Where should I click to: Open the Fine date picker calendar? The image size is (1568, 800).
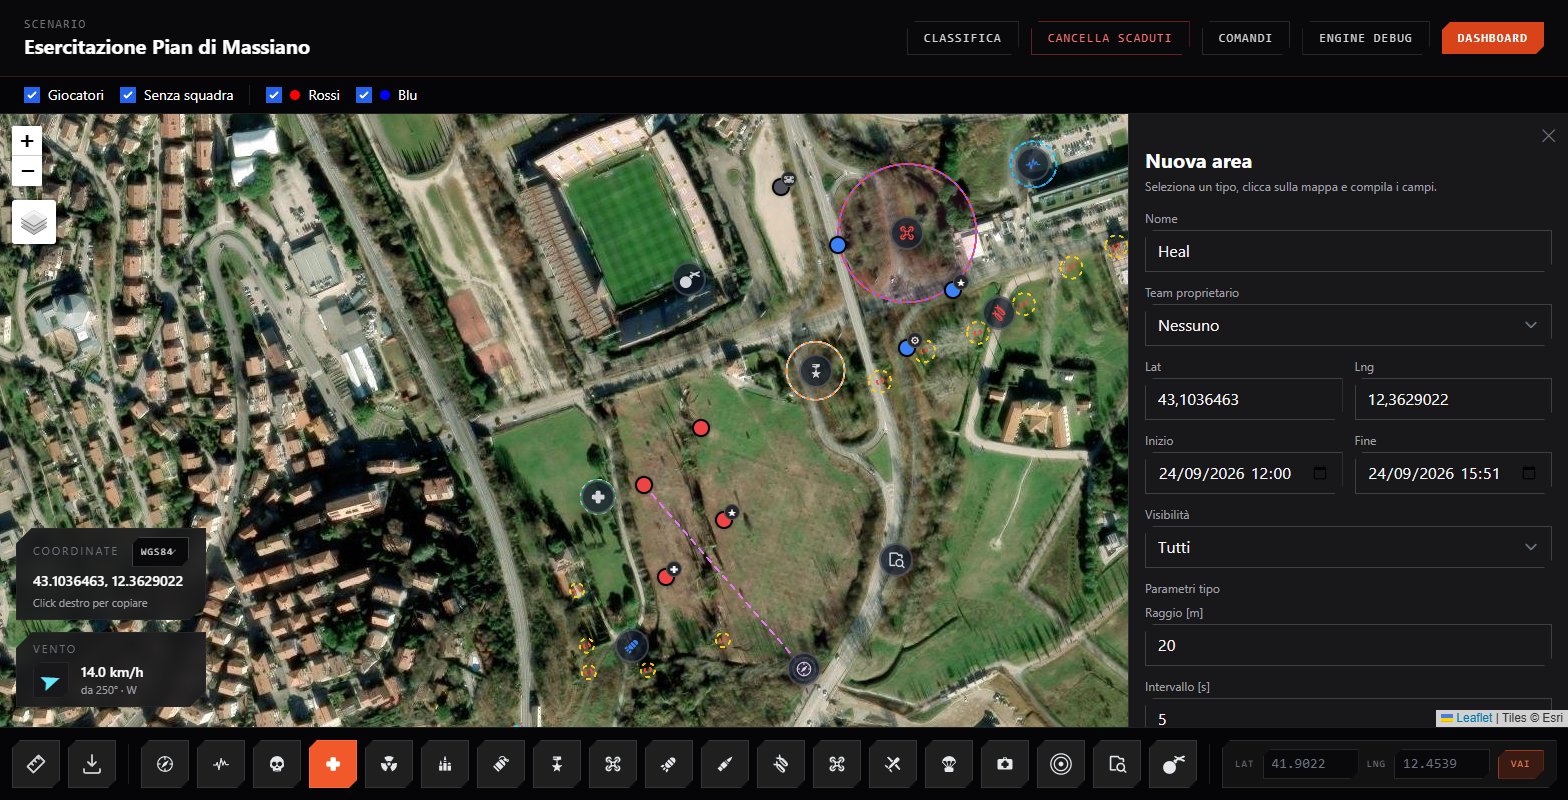[1530, 473]
